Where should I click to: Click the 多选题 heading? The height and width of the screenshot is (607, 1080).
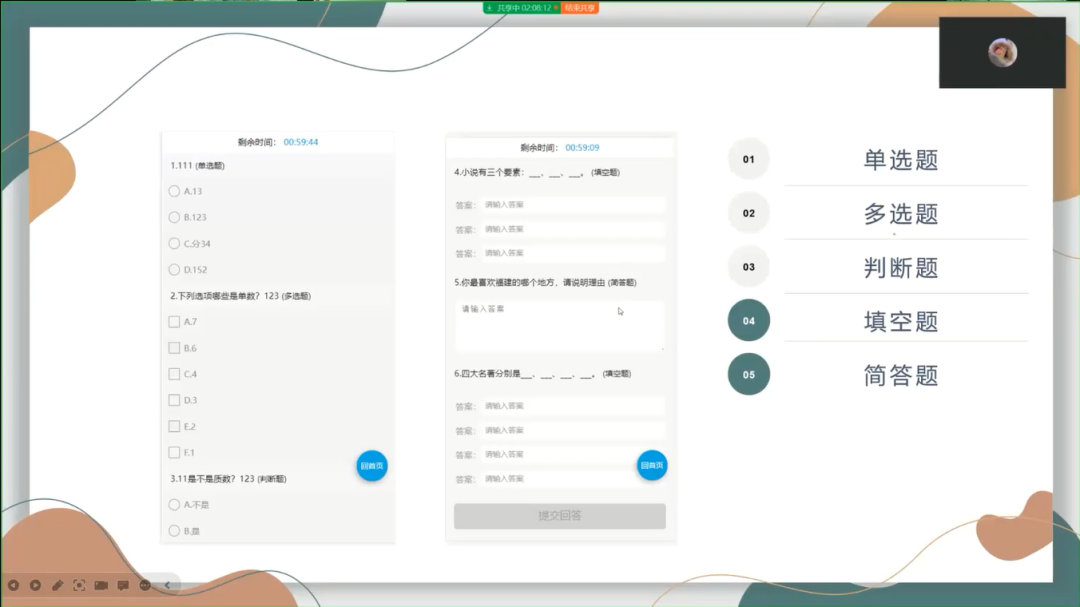point(901,214)
